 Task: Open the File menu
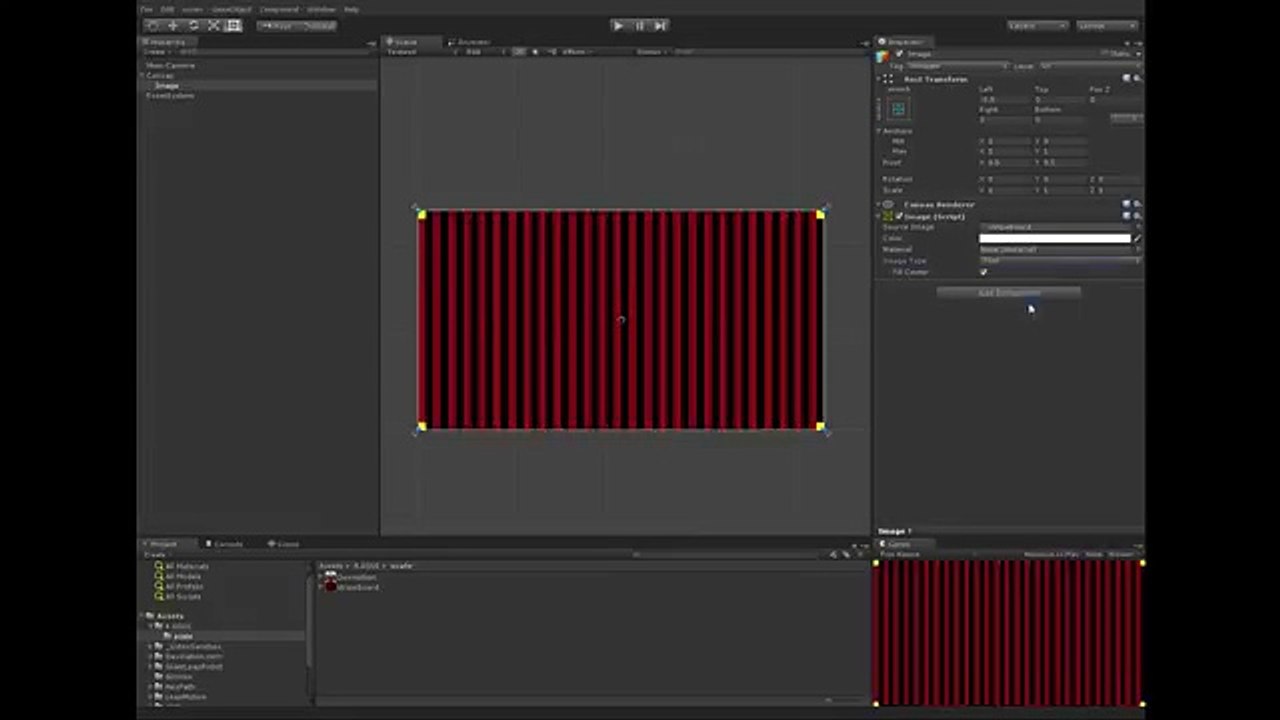pos(147,9)
